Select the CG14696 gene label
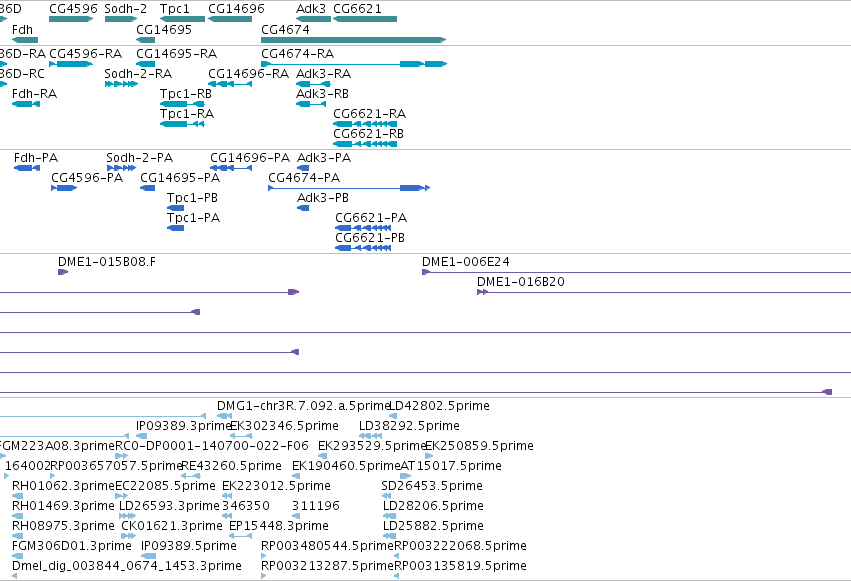 coord(236,9)
